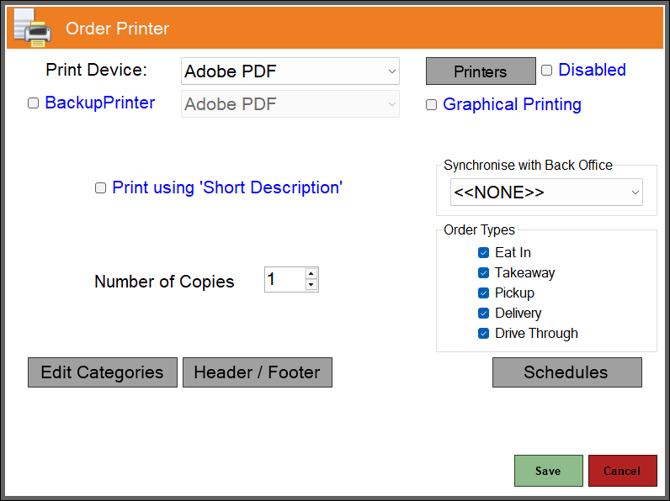Click the 'Order Types' group title
The height and width of the screenshot is (501, 670).
pyautogui.click(x=479, y=230)
